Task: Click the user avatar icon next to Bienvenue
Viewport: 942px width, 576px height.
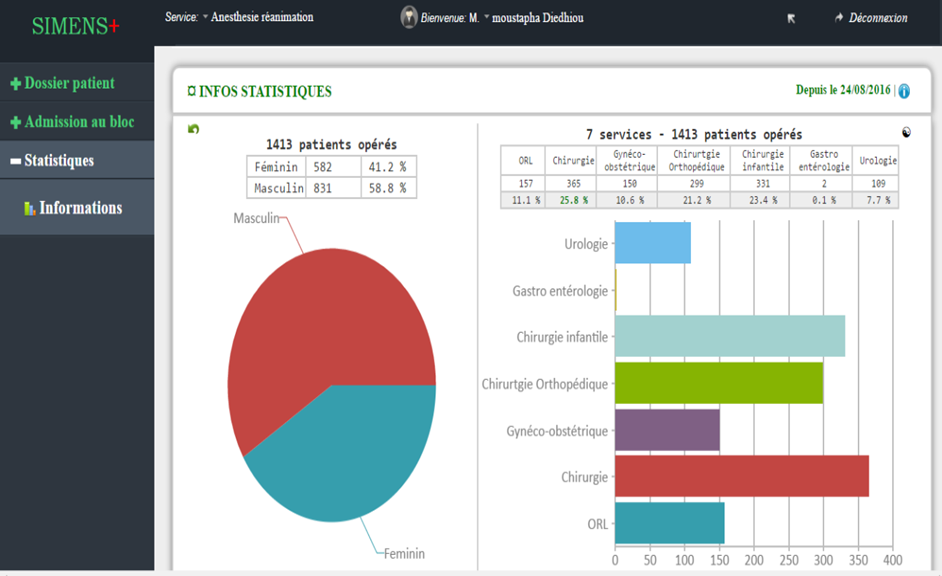Action: tap(409, 17)
